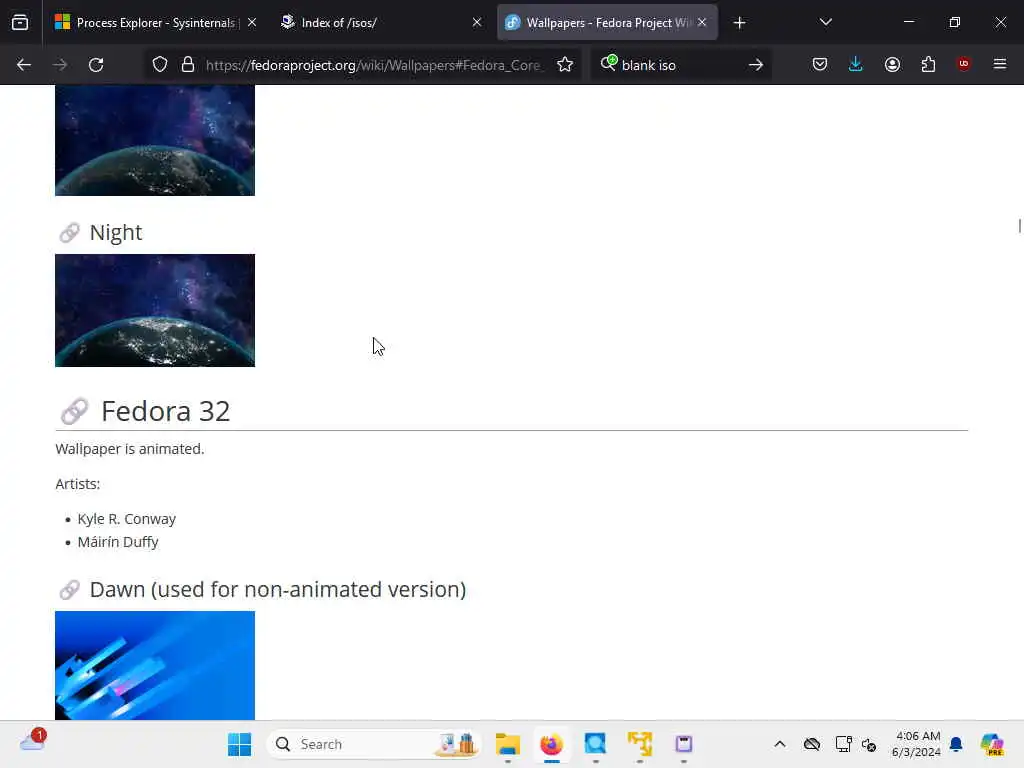Click the search engine magnifier icon
1024x768 pixels.
coord(608,63)
